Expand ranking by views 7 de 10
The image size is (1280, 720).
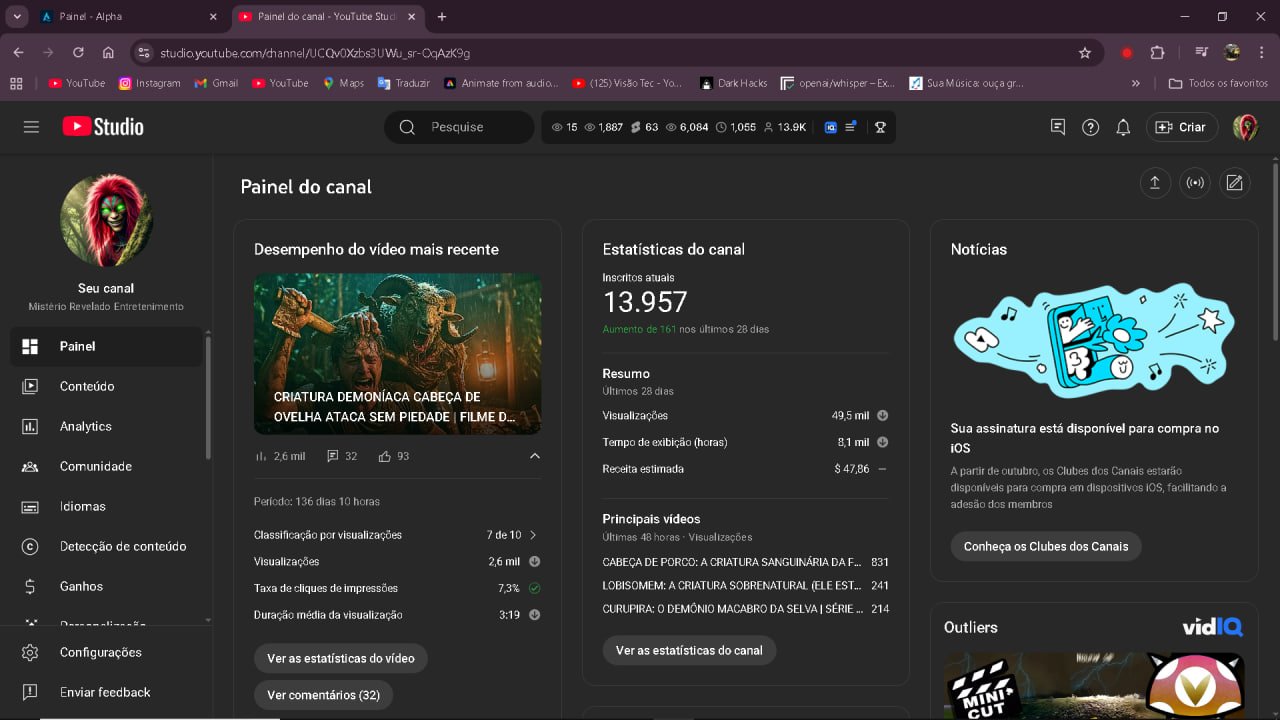click(532, 535)
